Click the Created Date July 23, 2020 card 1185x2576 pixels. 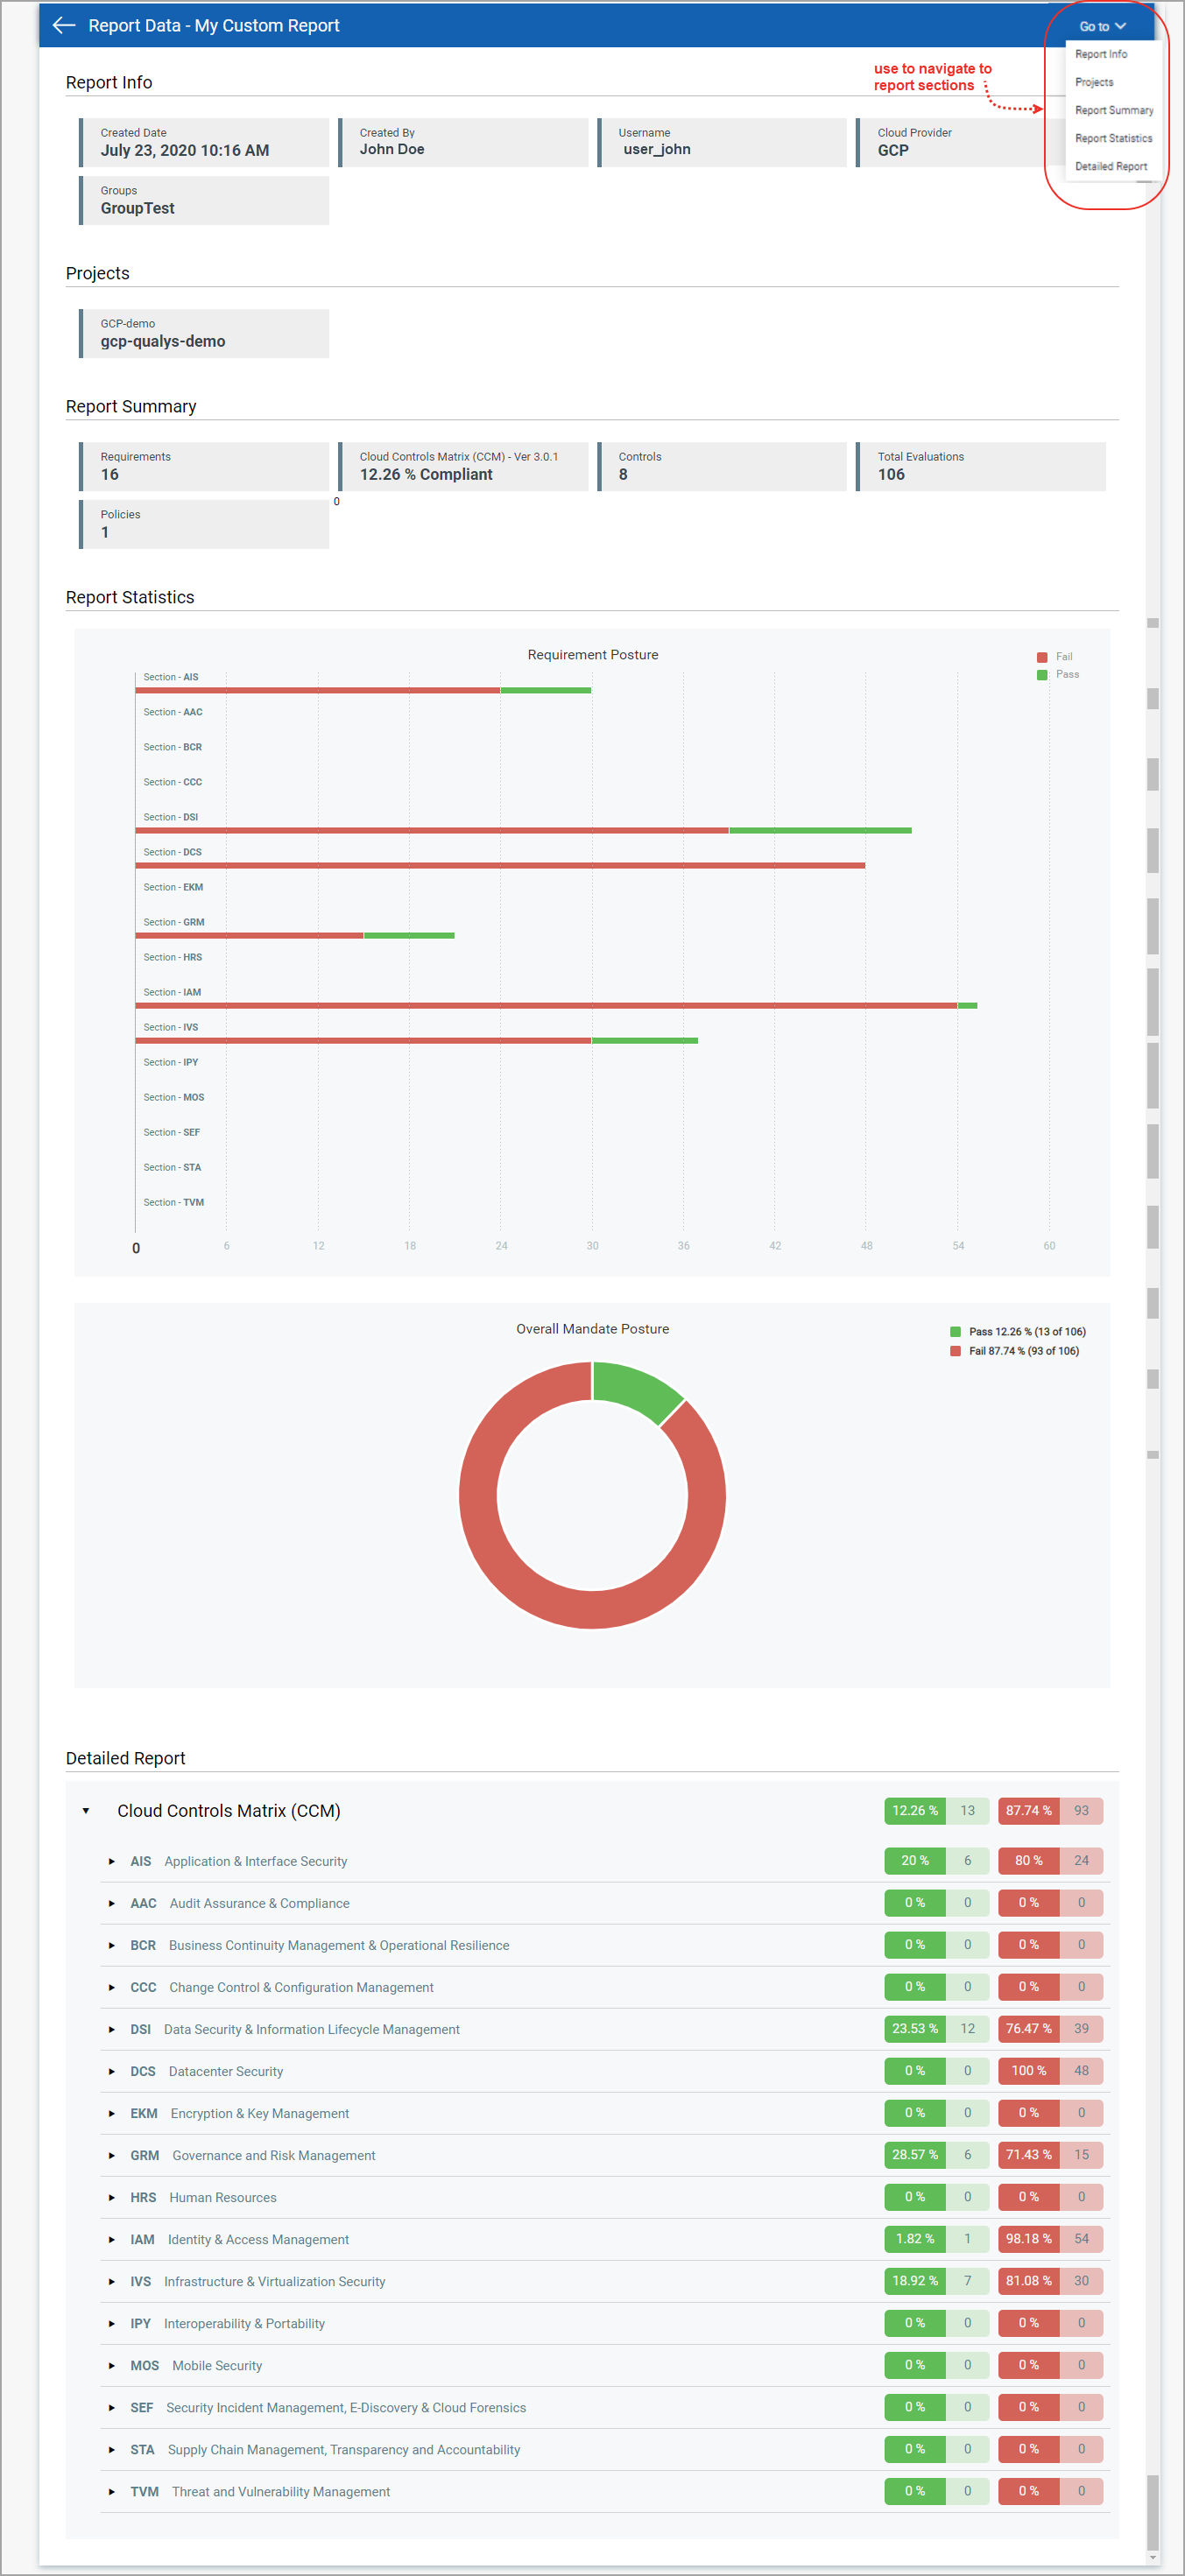coord(204,142)
